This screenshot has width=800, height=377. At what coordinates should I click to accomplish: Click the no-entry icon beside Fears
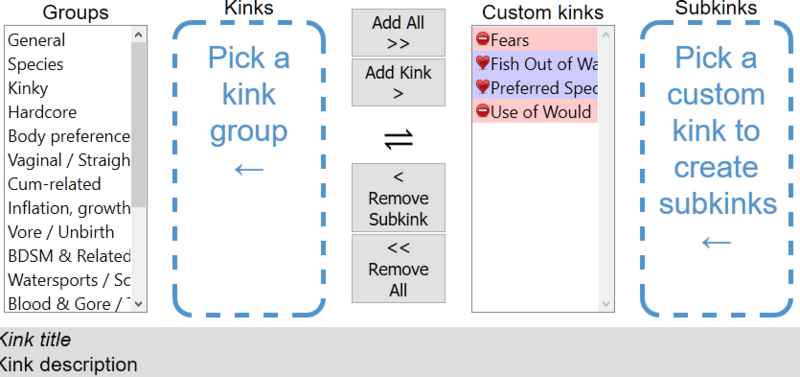(x=482, y=38)
